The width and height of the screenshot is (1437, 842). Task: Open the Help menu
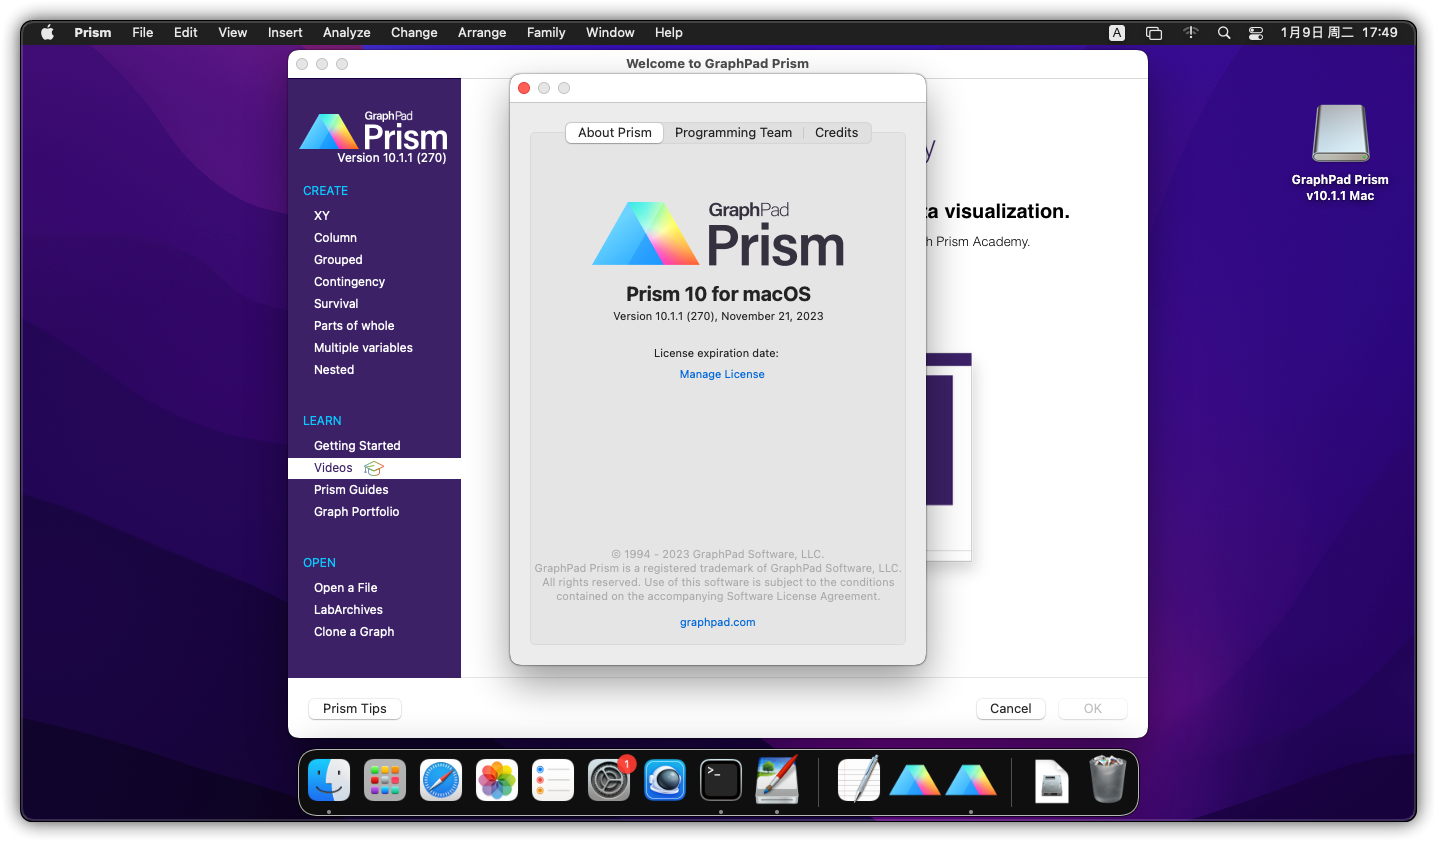(669, 33)
